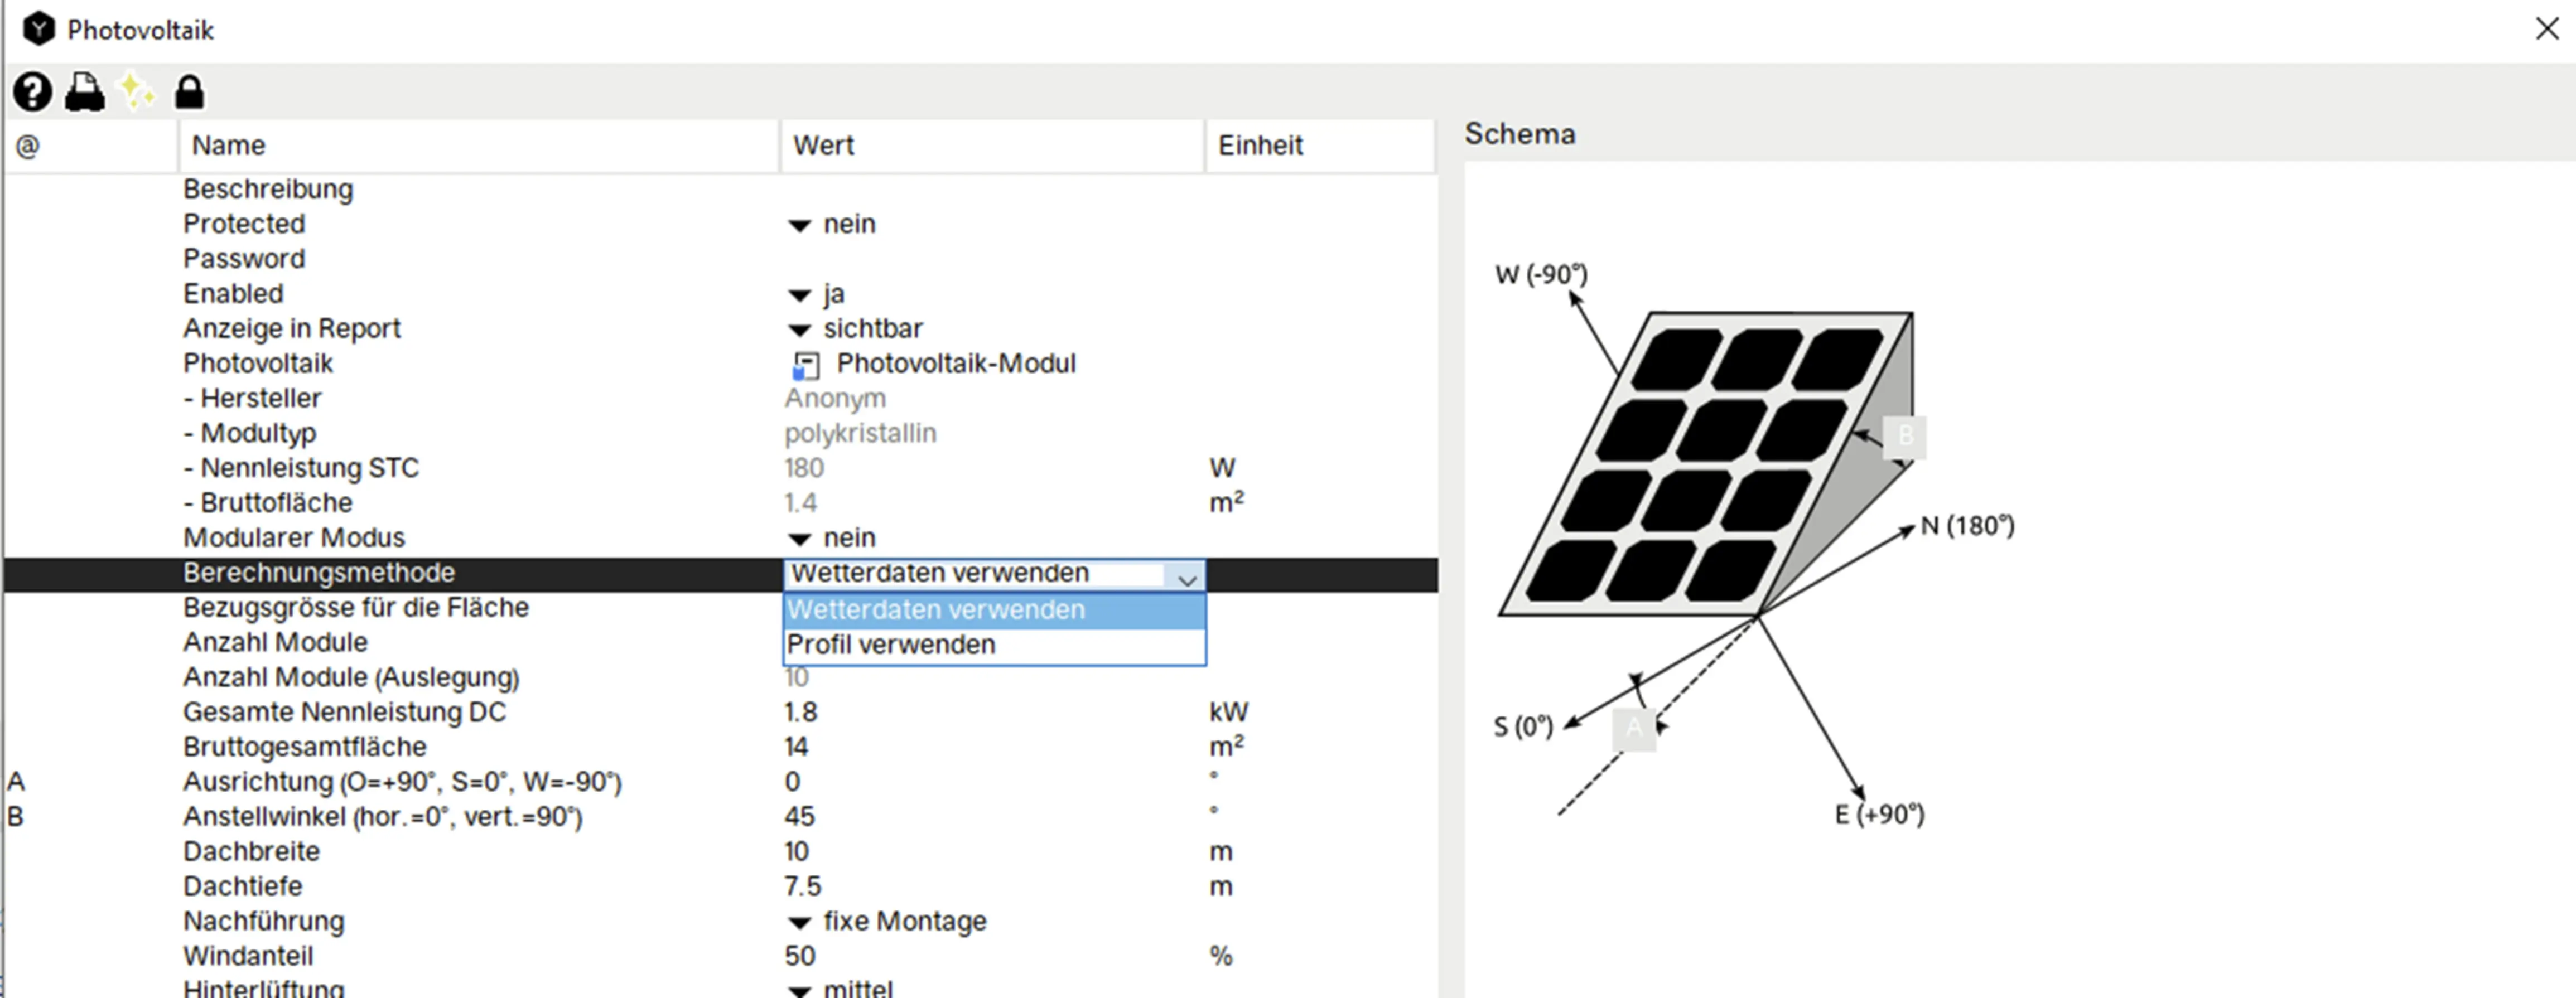
Task: Expand Anzeige in Report dropdown
Action: point(799,330)
